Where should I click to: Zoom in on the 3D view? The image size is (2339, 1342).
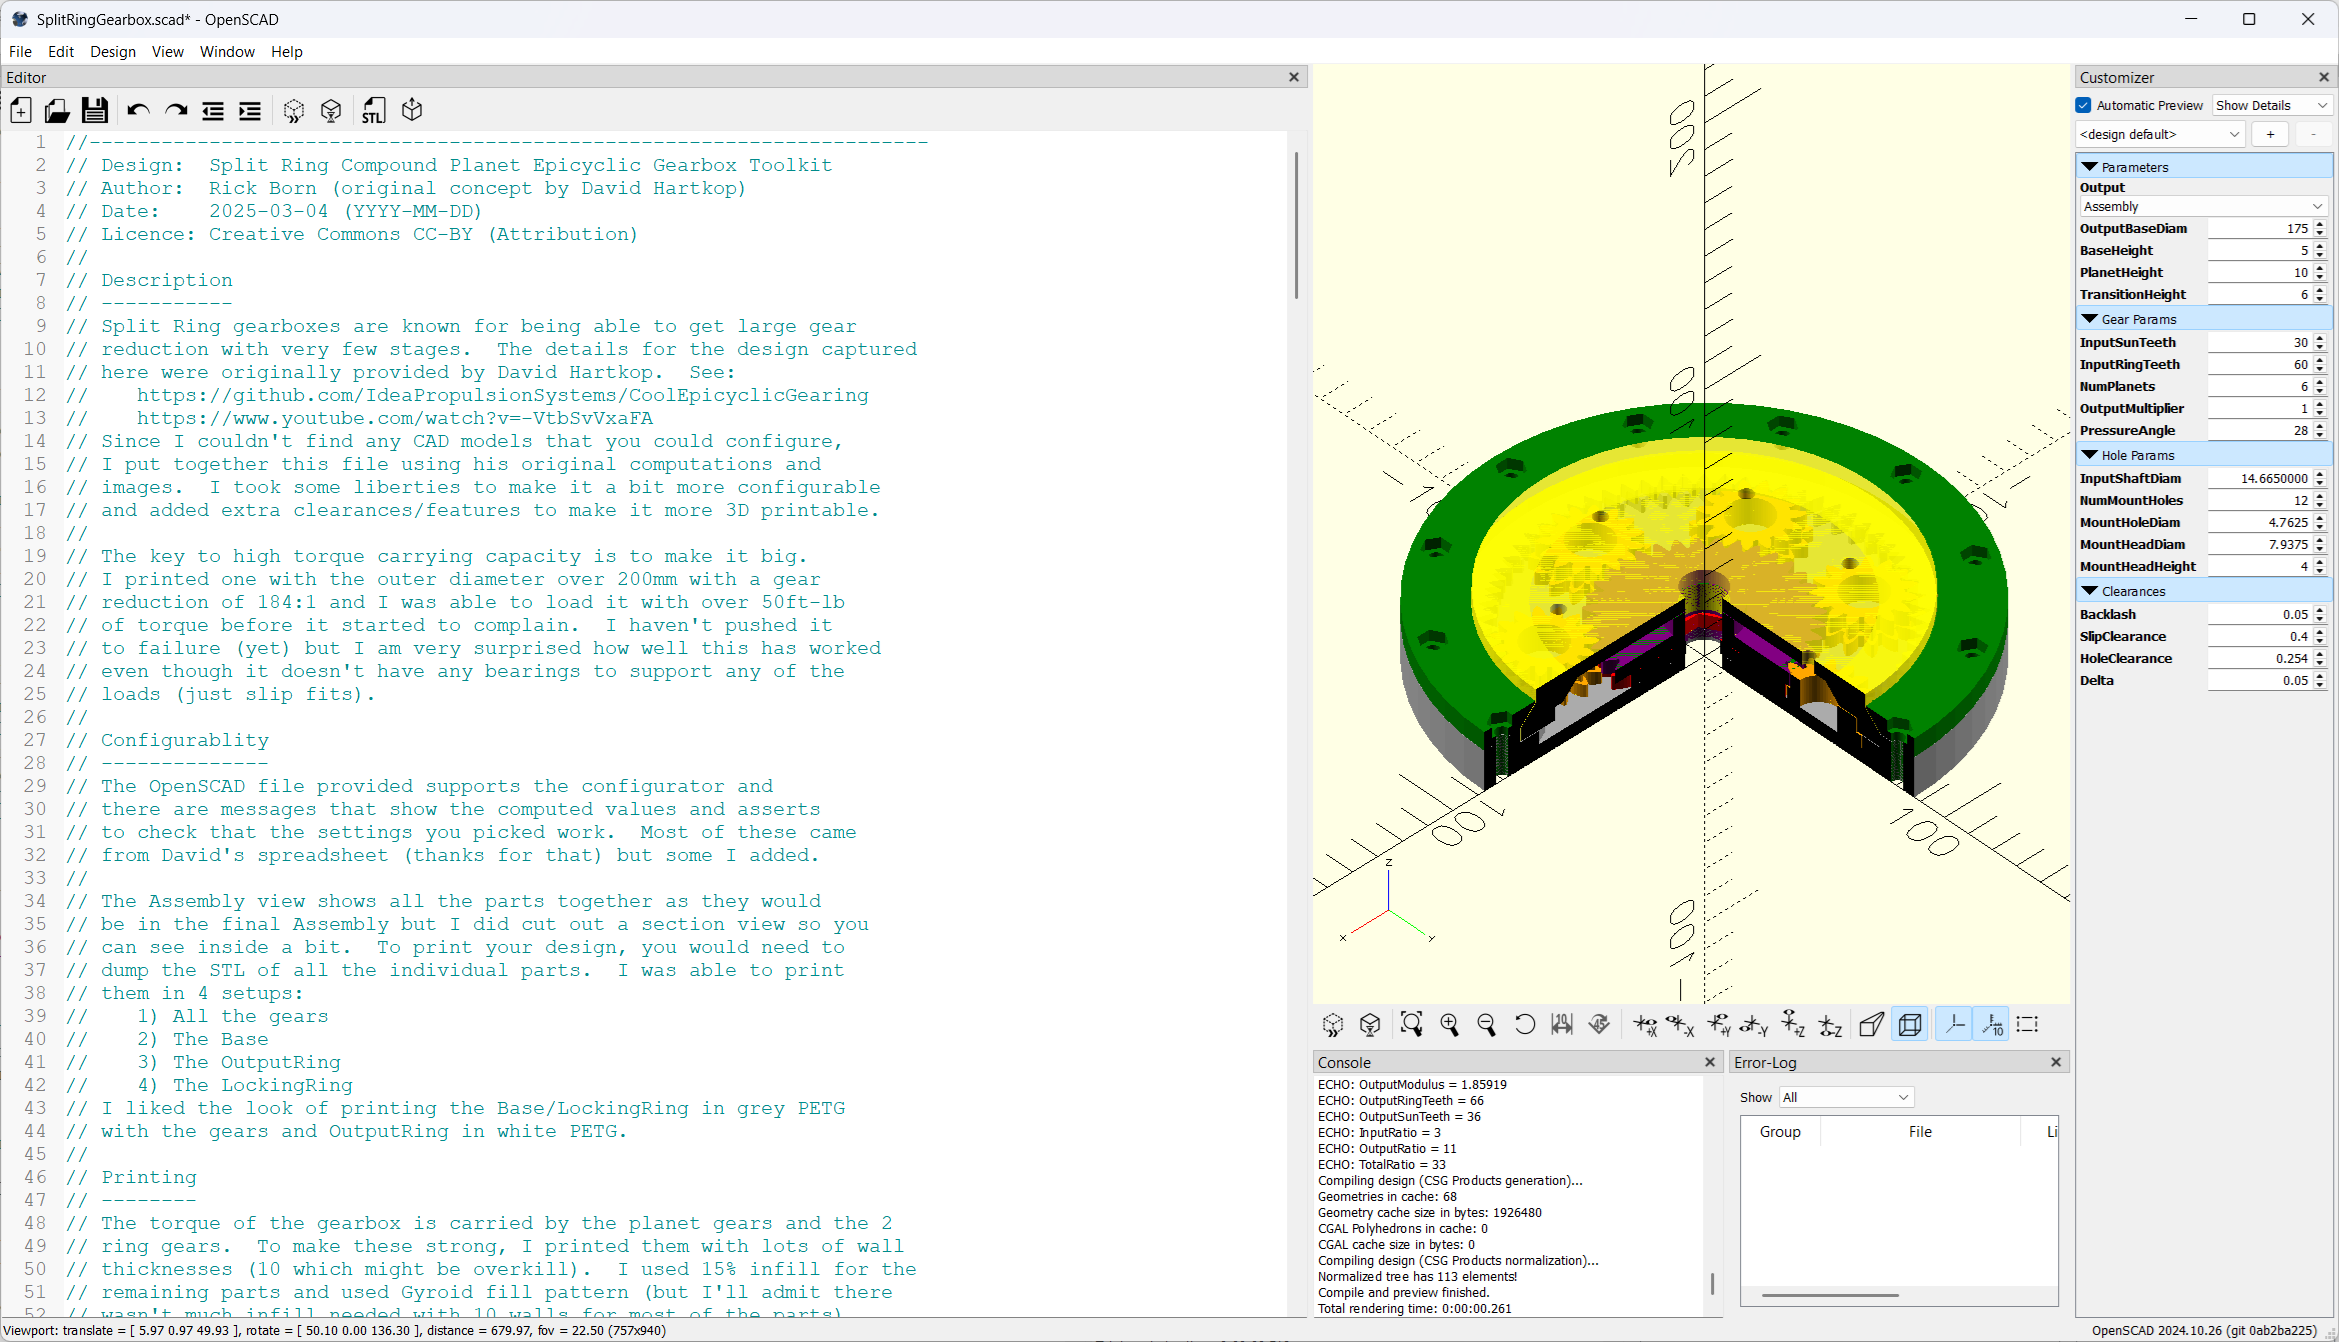pyautogui.click(x=1449, y=1024)
